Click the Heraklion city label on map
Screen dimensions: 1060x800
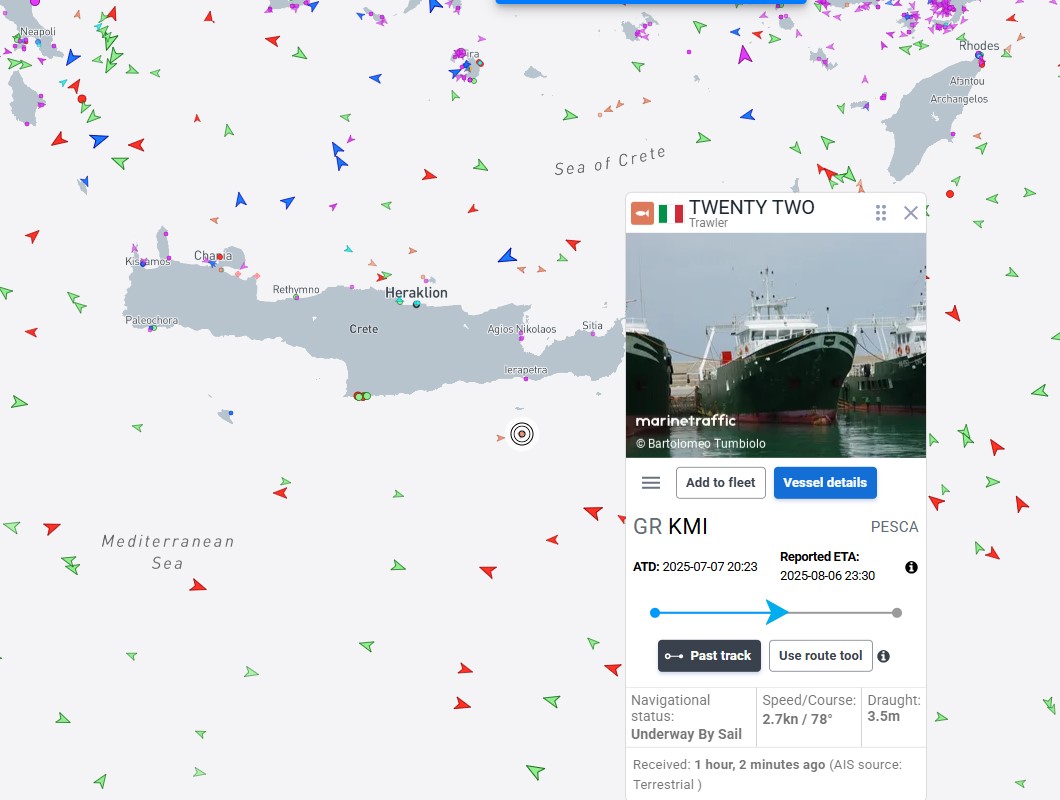(416, 293)
